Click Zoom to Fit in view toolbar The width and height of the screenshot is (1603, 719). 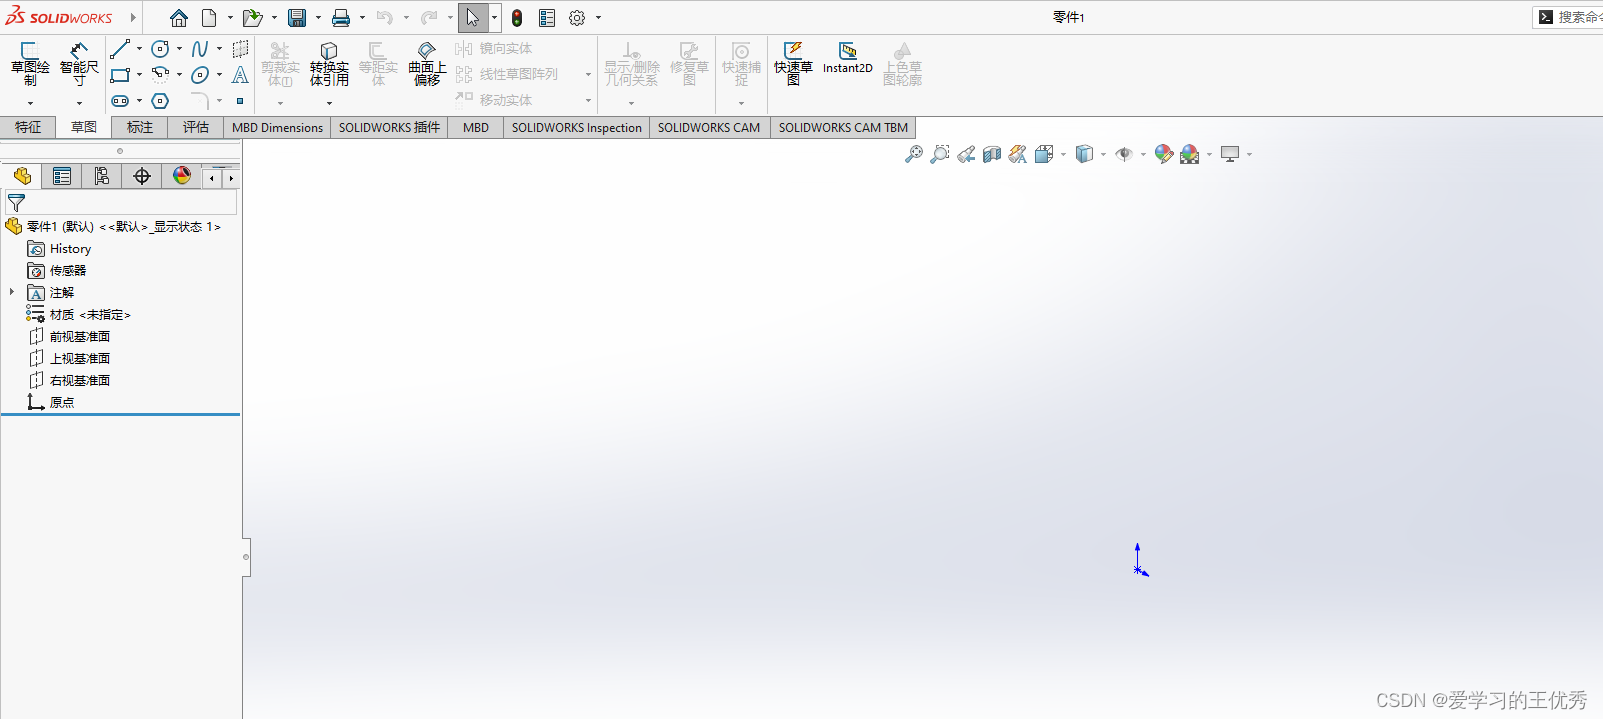pos(913,154)
